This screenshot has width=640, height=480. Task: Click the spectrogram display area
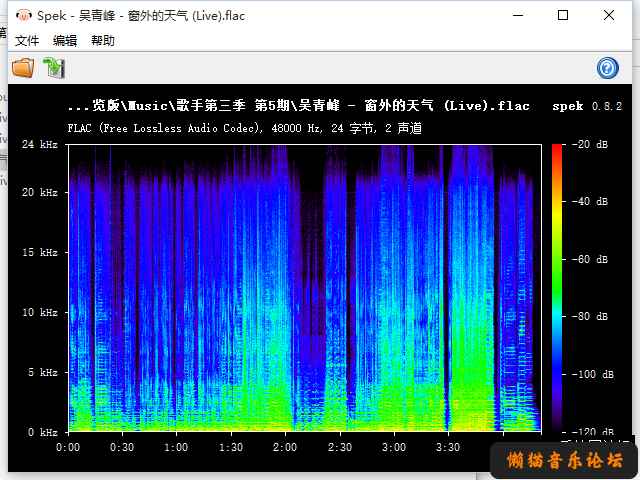click(305, 288)
